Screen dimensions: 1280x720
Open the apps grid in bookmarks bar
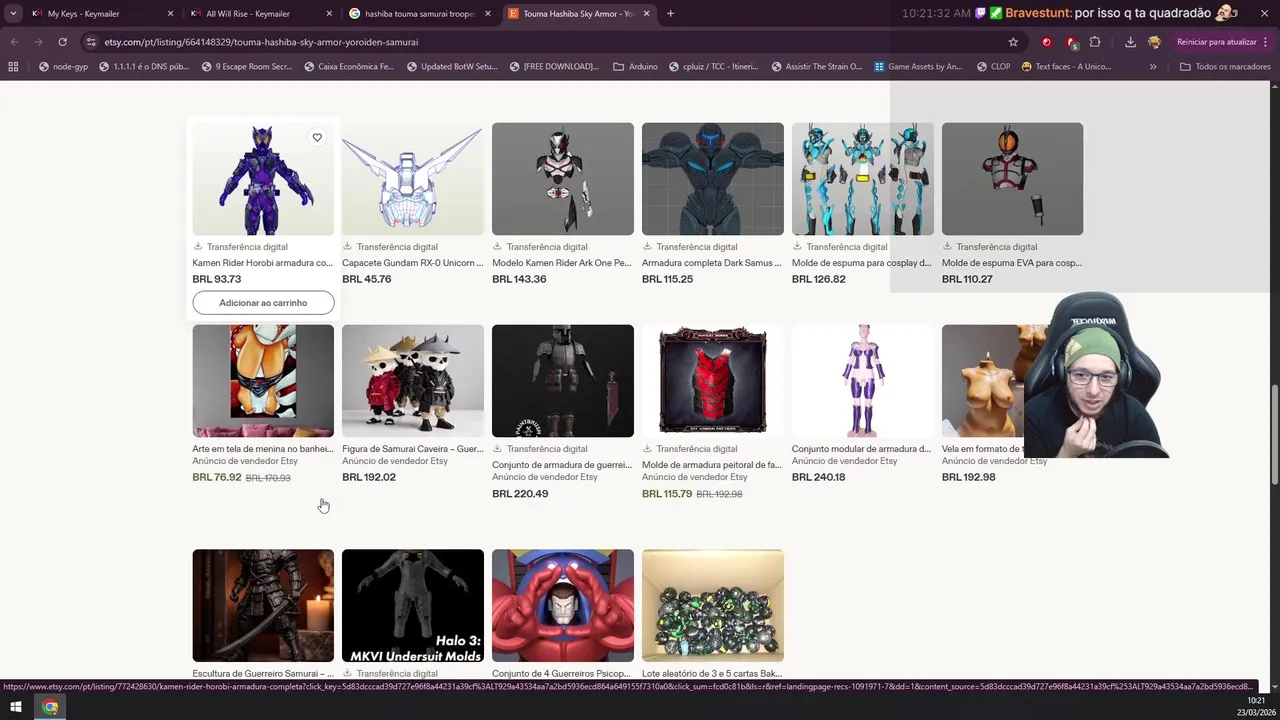point(13,66)
